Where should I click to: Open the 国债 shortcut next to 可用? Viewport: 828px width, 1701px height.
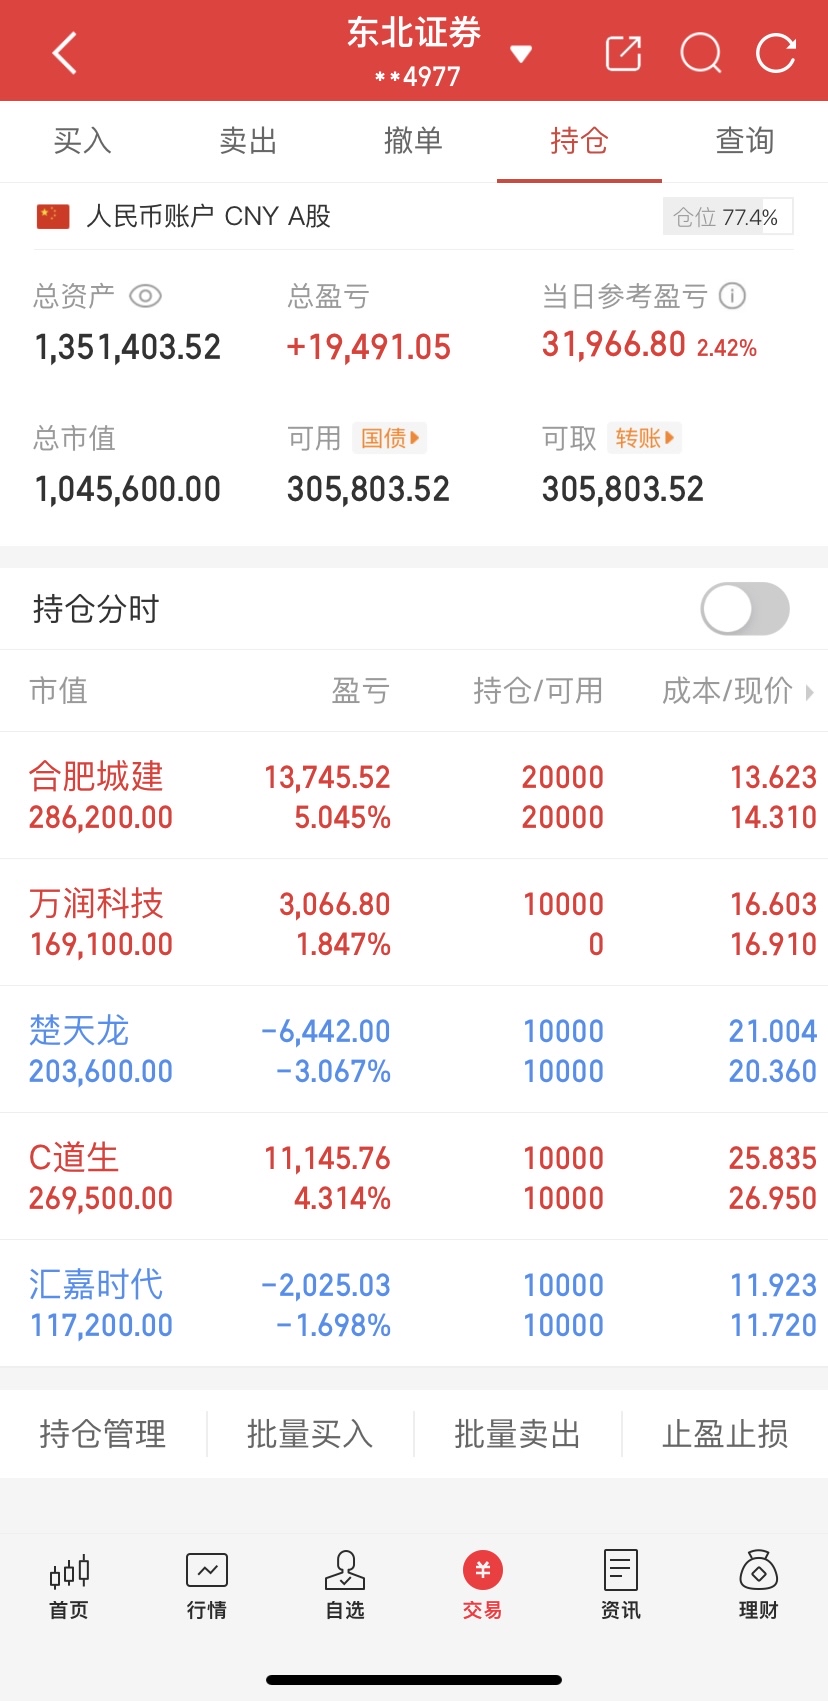(390, 438)
